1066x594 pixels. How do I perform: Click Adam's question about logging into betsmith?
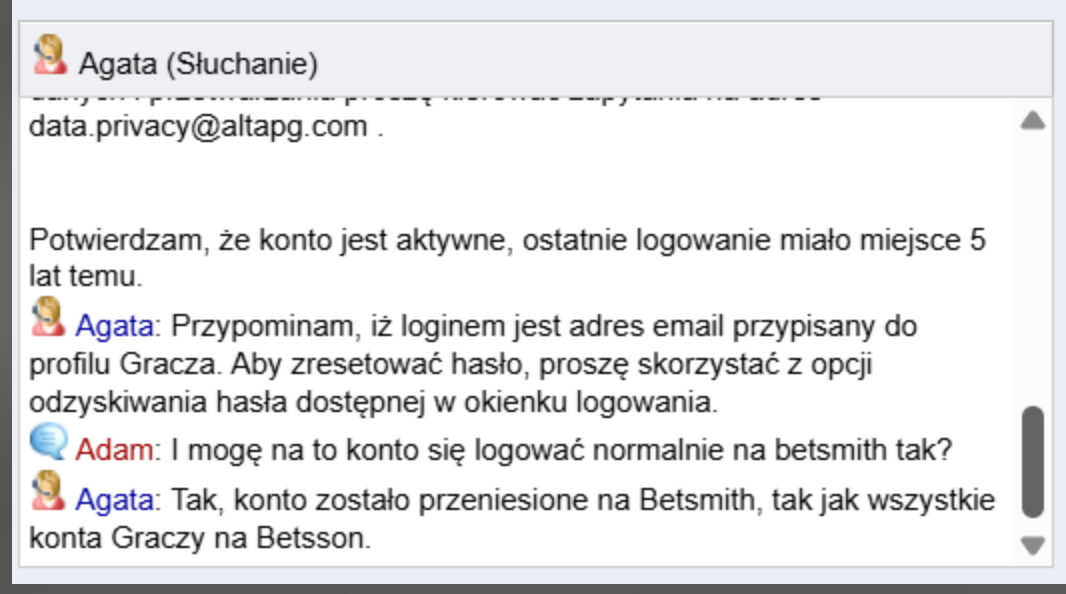[561, 450]
